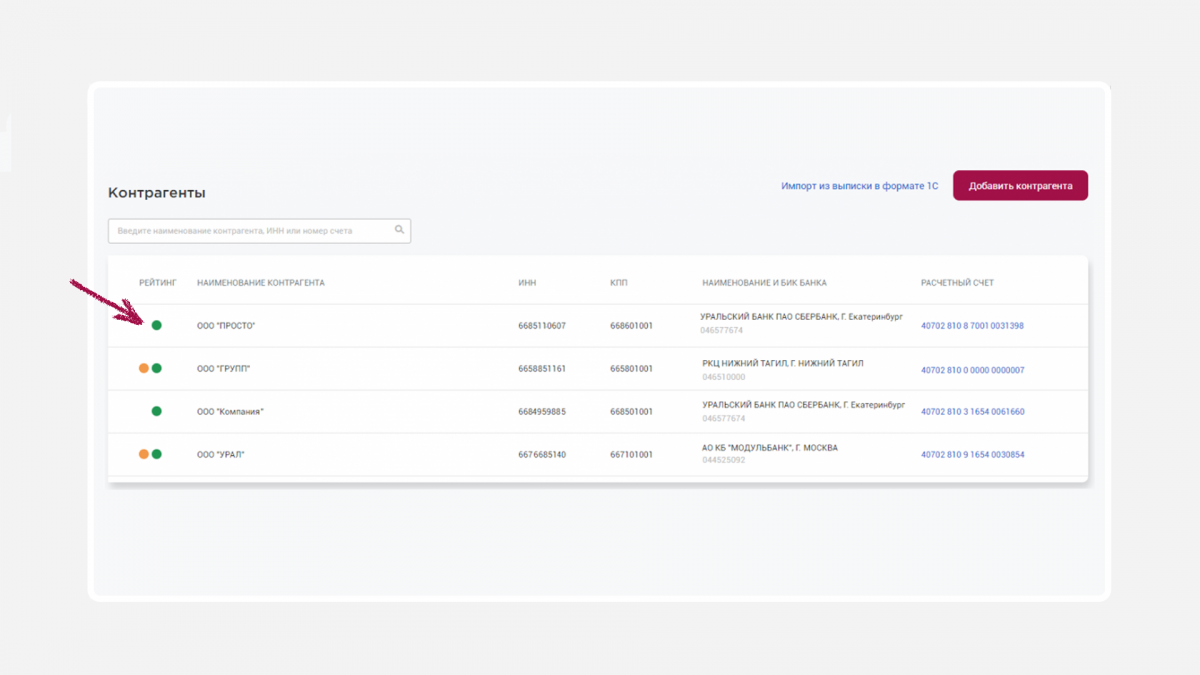Screen dimensions: 1200x675
Task: Click the "РЕЙТИНГ" column header
Action: point(158,283)
